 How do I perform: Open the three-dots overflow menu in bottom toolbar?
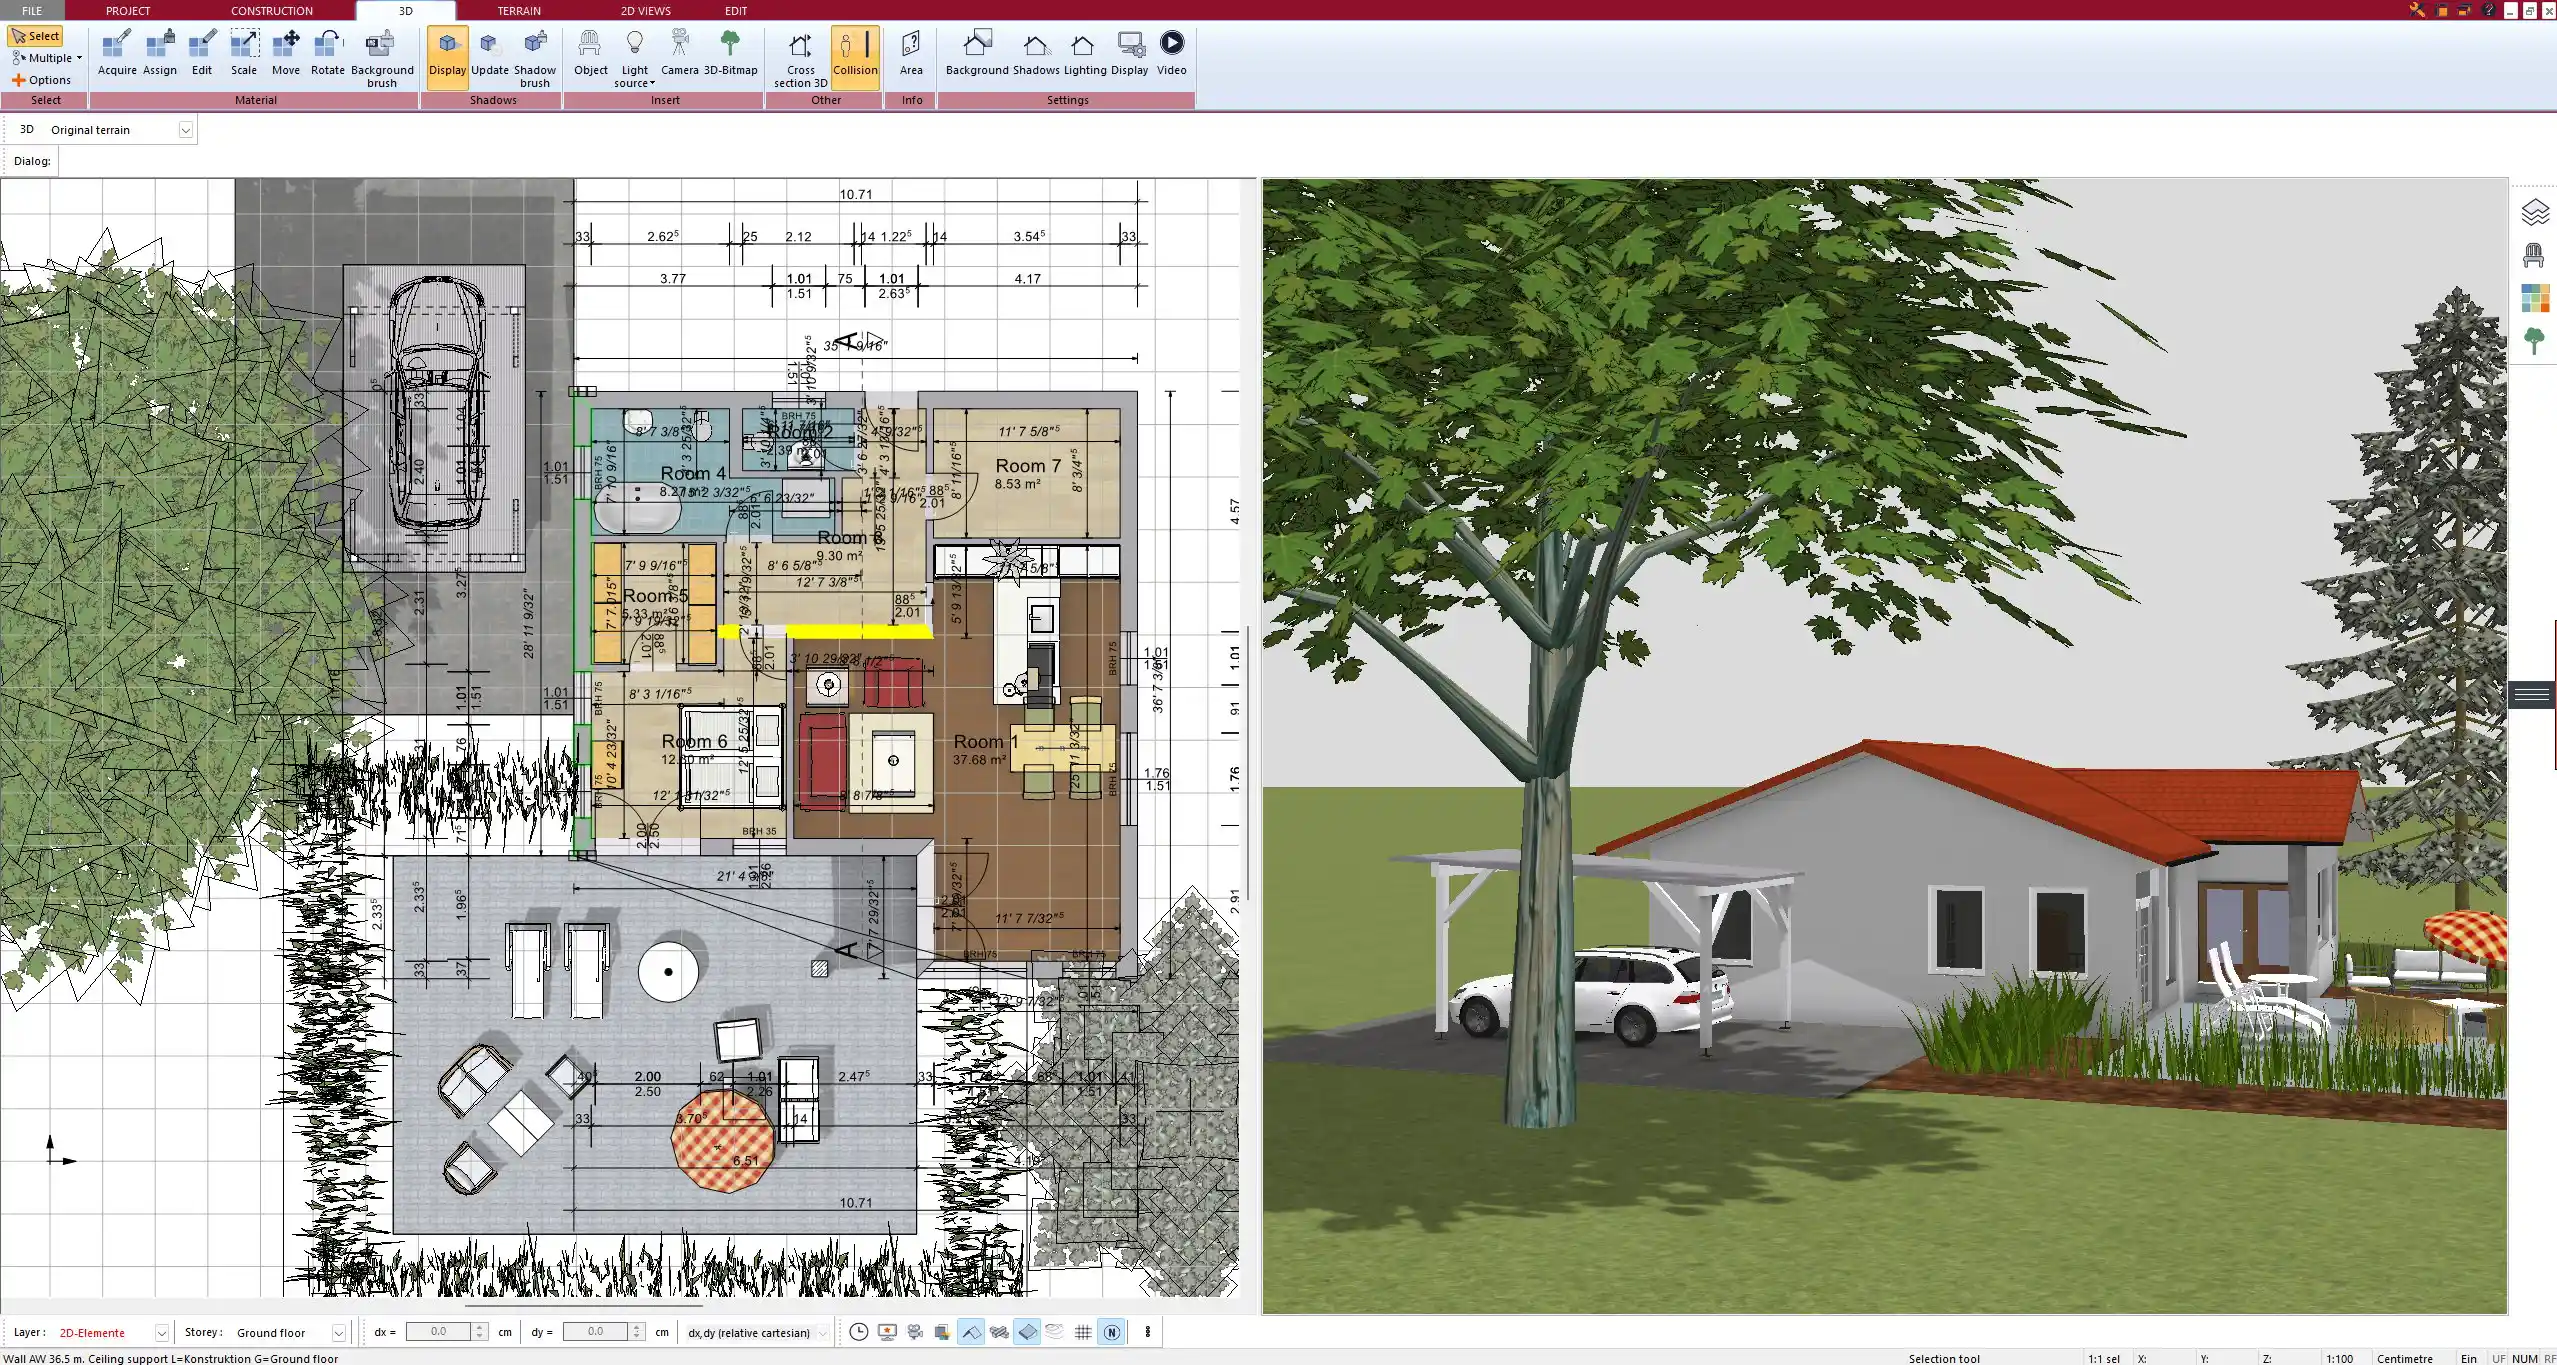pos(1148,1332)
